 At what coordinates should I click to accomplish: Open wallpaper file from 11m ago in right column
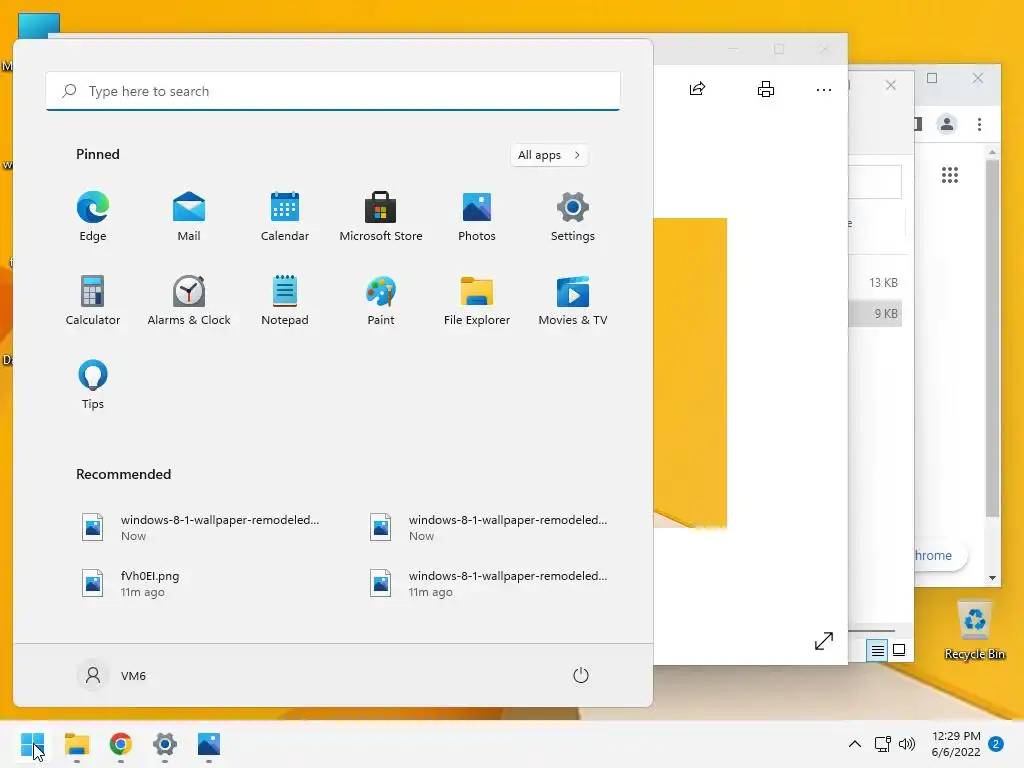pyautogui.click(x=490, y=583)
